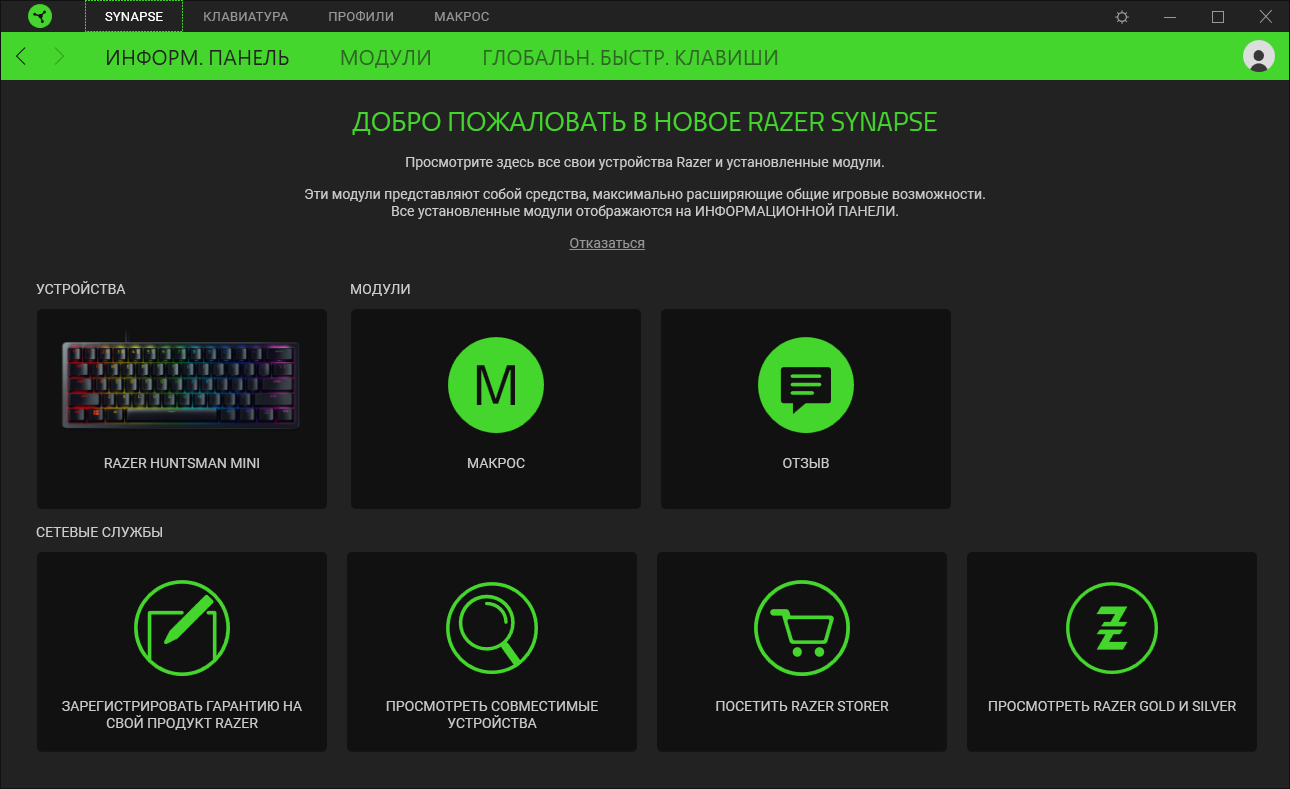Click the Razer logo icon
Viewport: 1290px width, 789px height.
40,16
